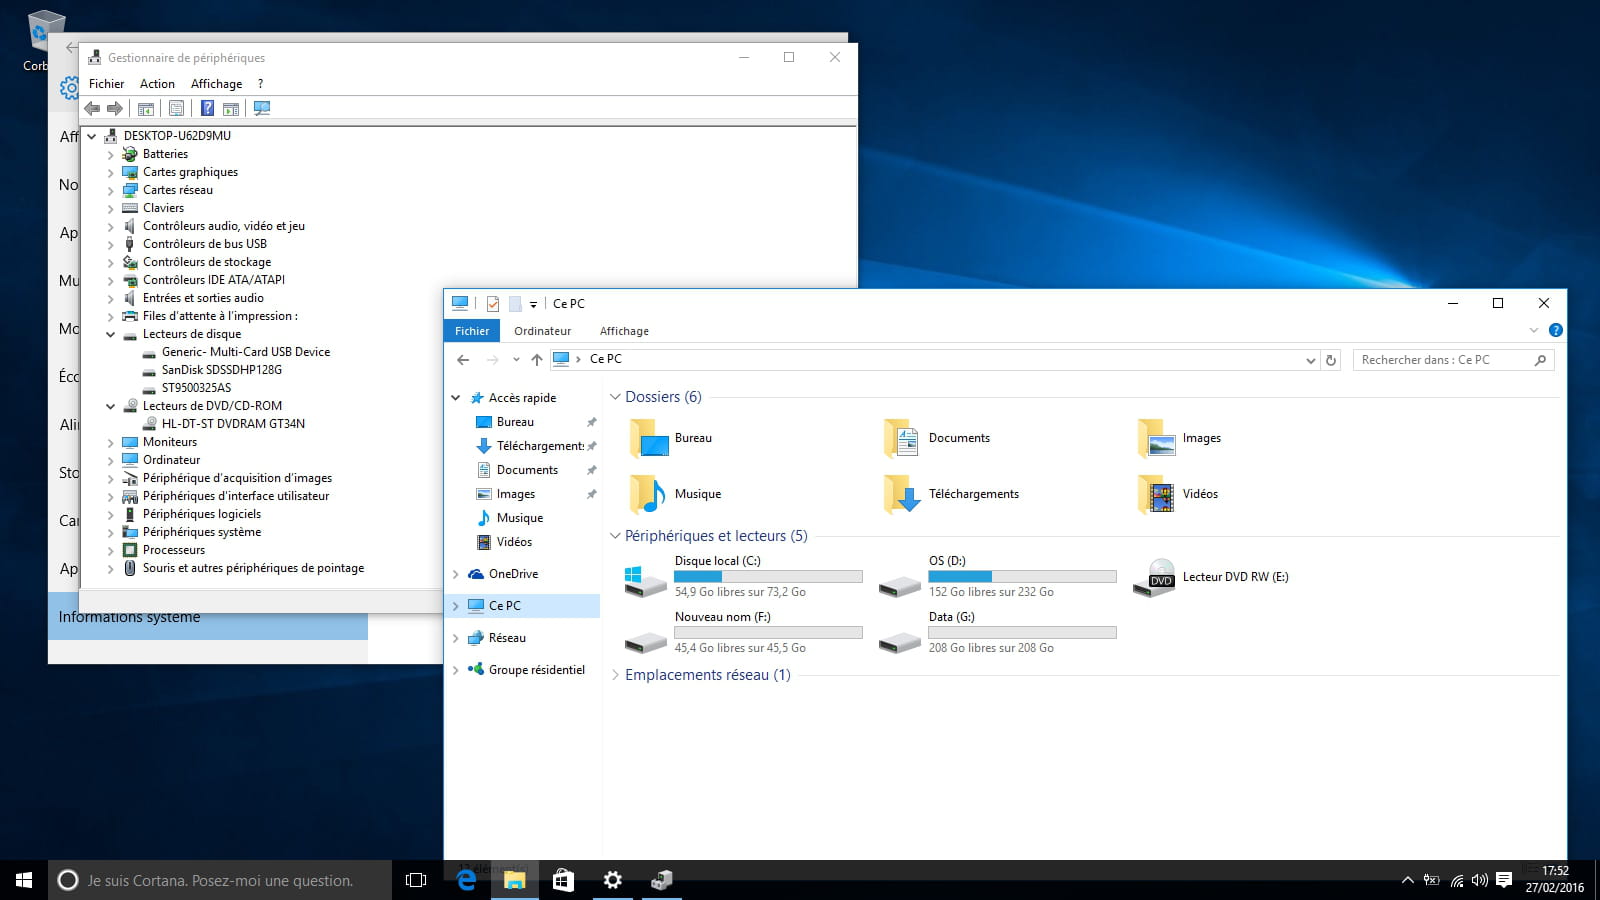Select OneDrive in the navigation pane

pyautogui.click(x=513, y=574)
